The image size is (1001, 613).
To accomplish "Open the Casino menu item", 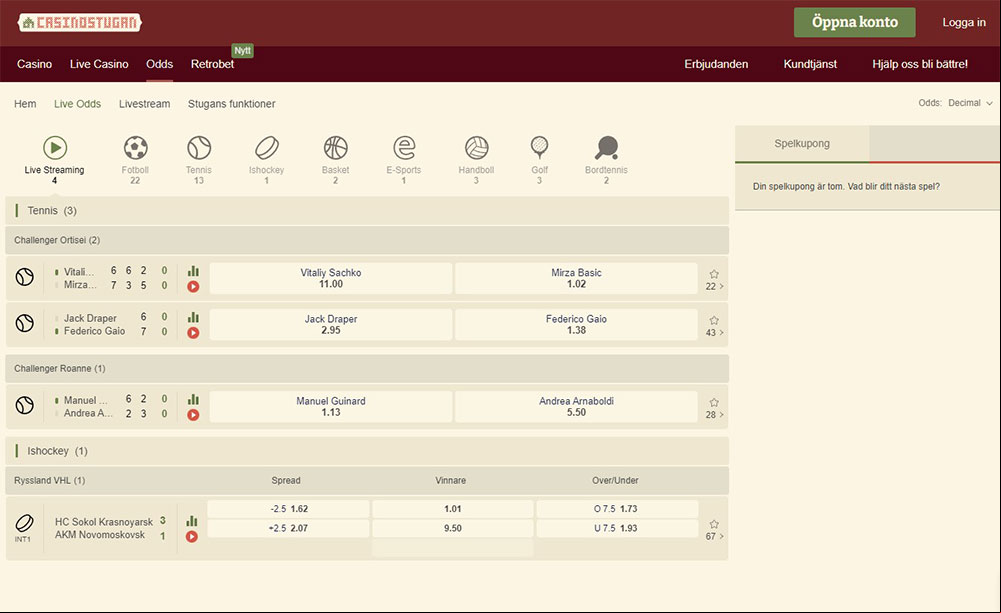I will coord(34,64).
